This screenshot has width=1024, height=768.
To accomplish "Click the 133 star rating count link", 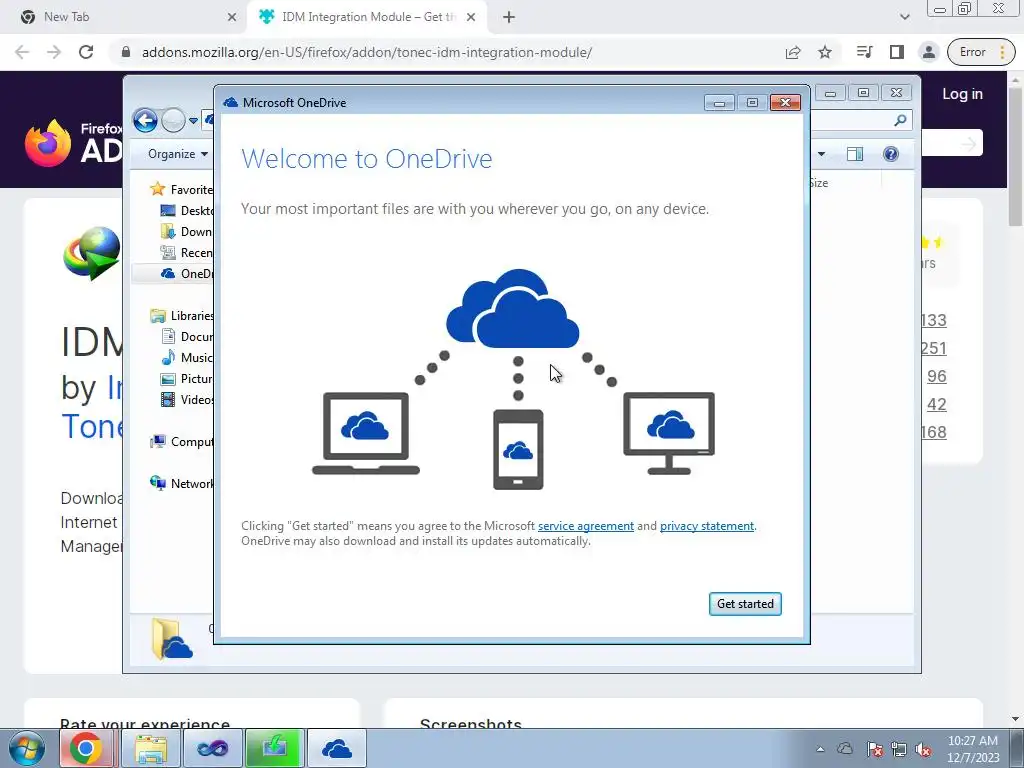I will 933,320.
